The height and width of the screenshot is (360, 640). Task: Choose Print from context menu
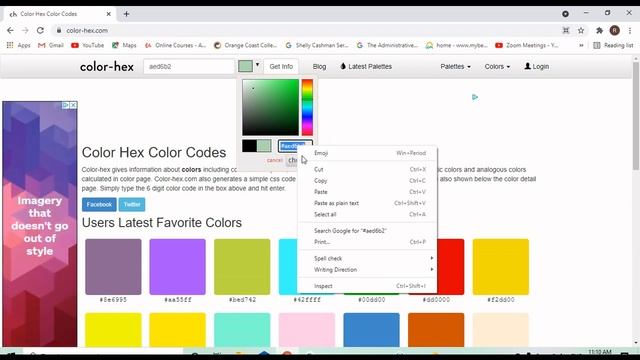tap(367, 242)
